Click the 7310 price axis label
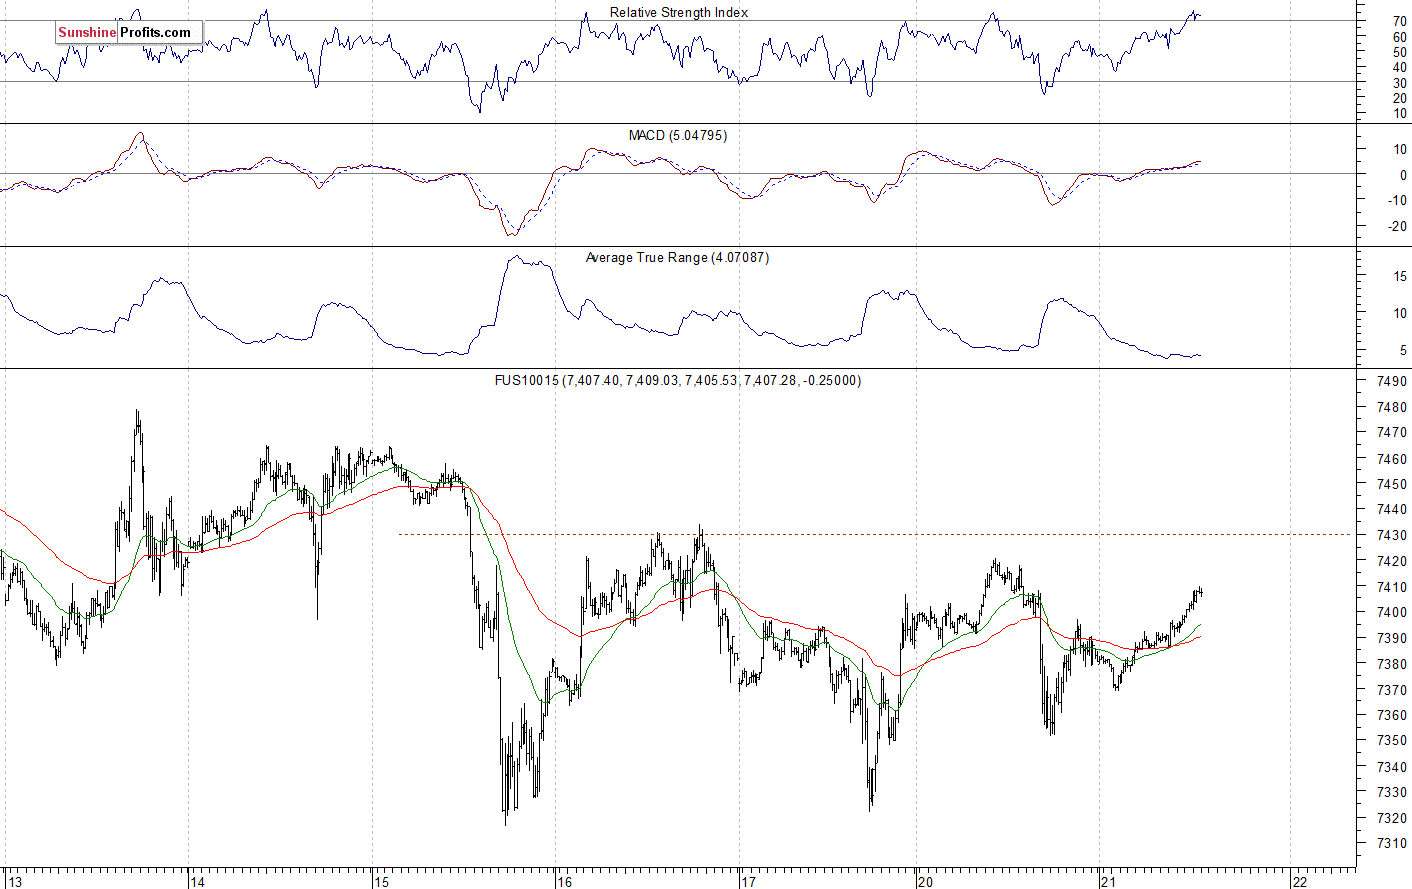Image resolution: width=1412 pixels, height=889 pixels. coord(1392,844)
